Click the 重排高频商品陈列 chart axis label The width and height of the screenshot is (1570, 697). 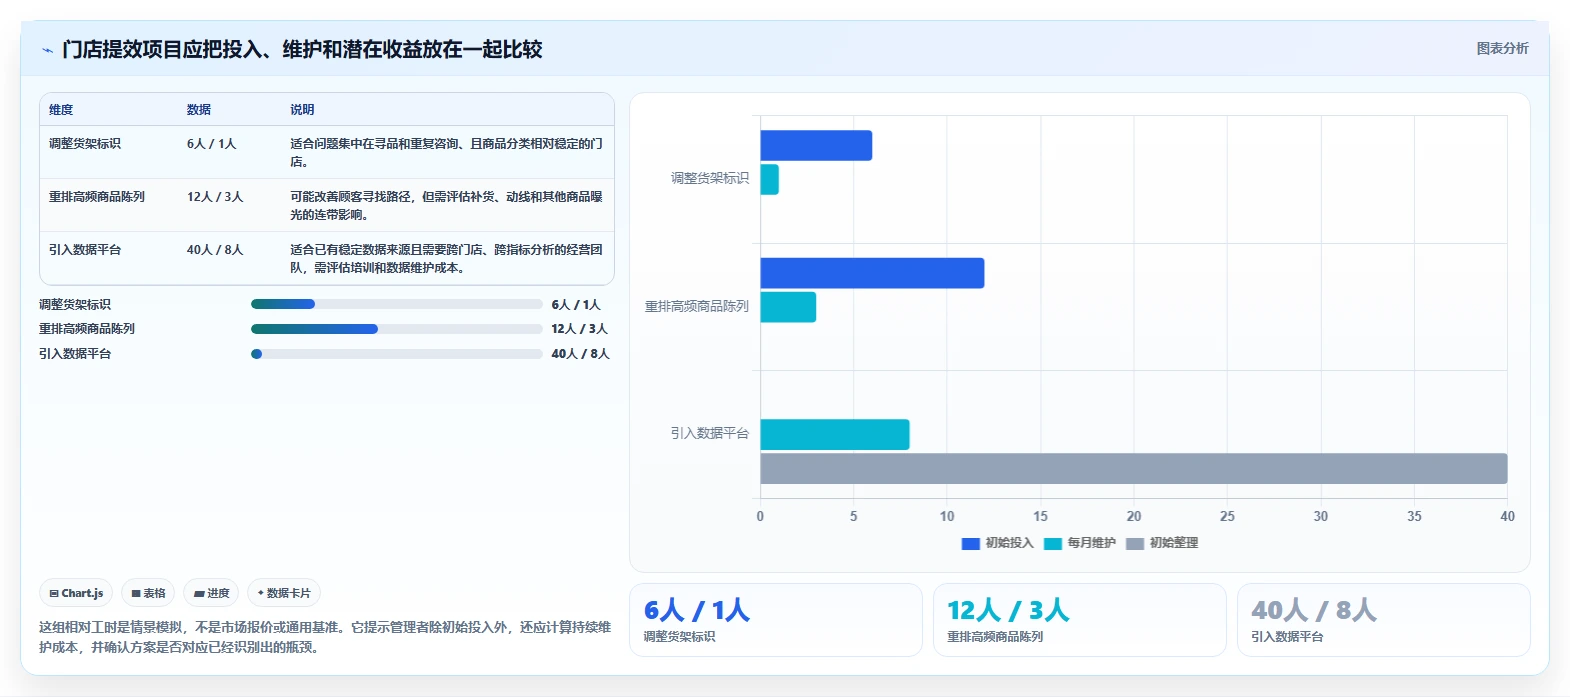(x=697, y=306)
